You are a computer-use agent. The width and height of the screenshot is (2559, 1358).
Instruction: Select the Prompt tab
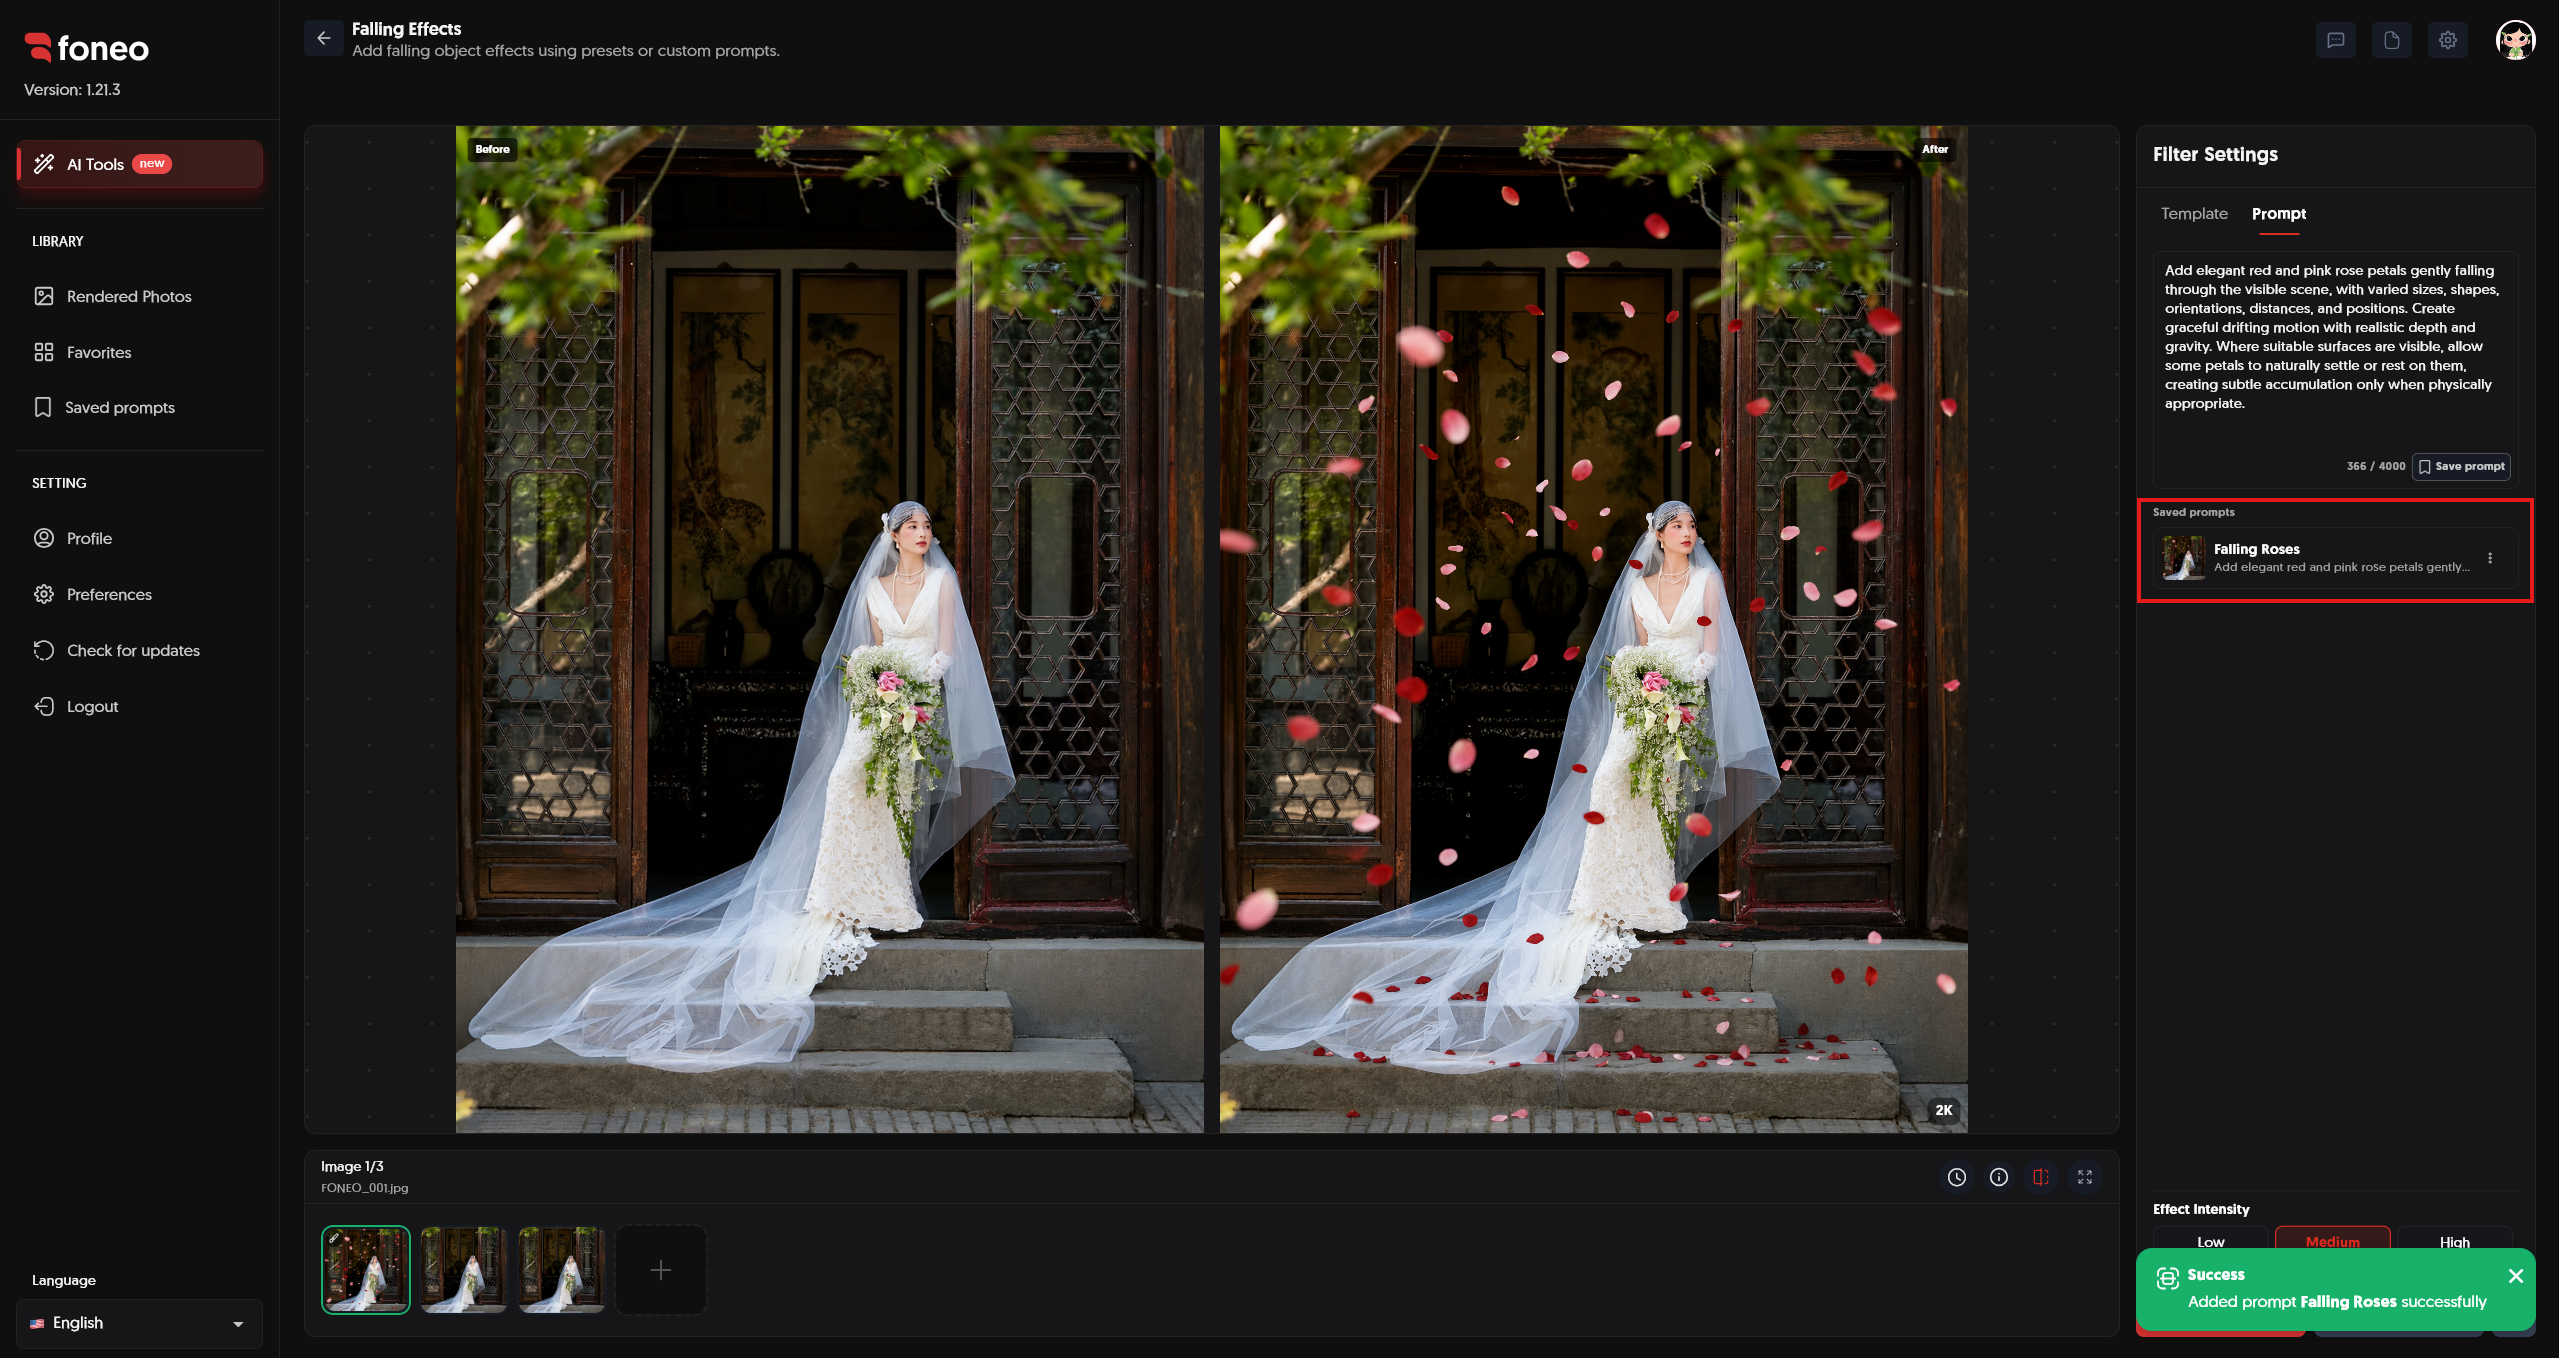[2278, 214]
